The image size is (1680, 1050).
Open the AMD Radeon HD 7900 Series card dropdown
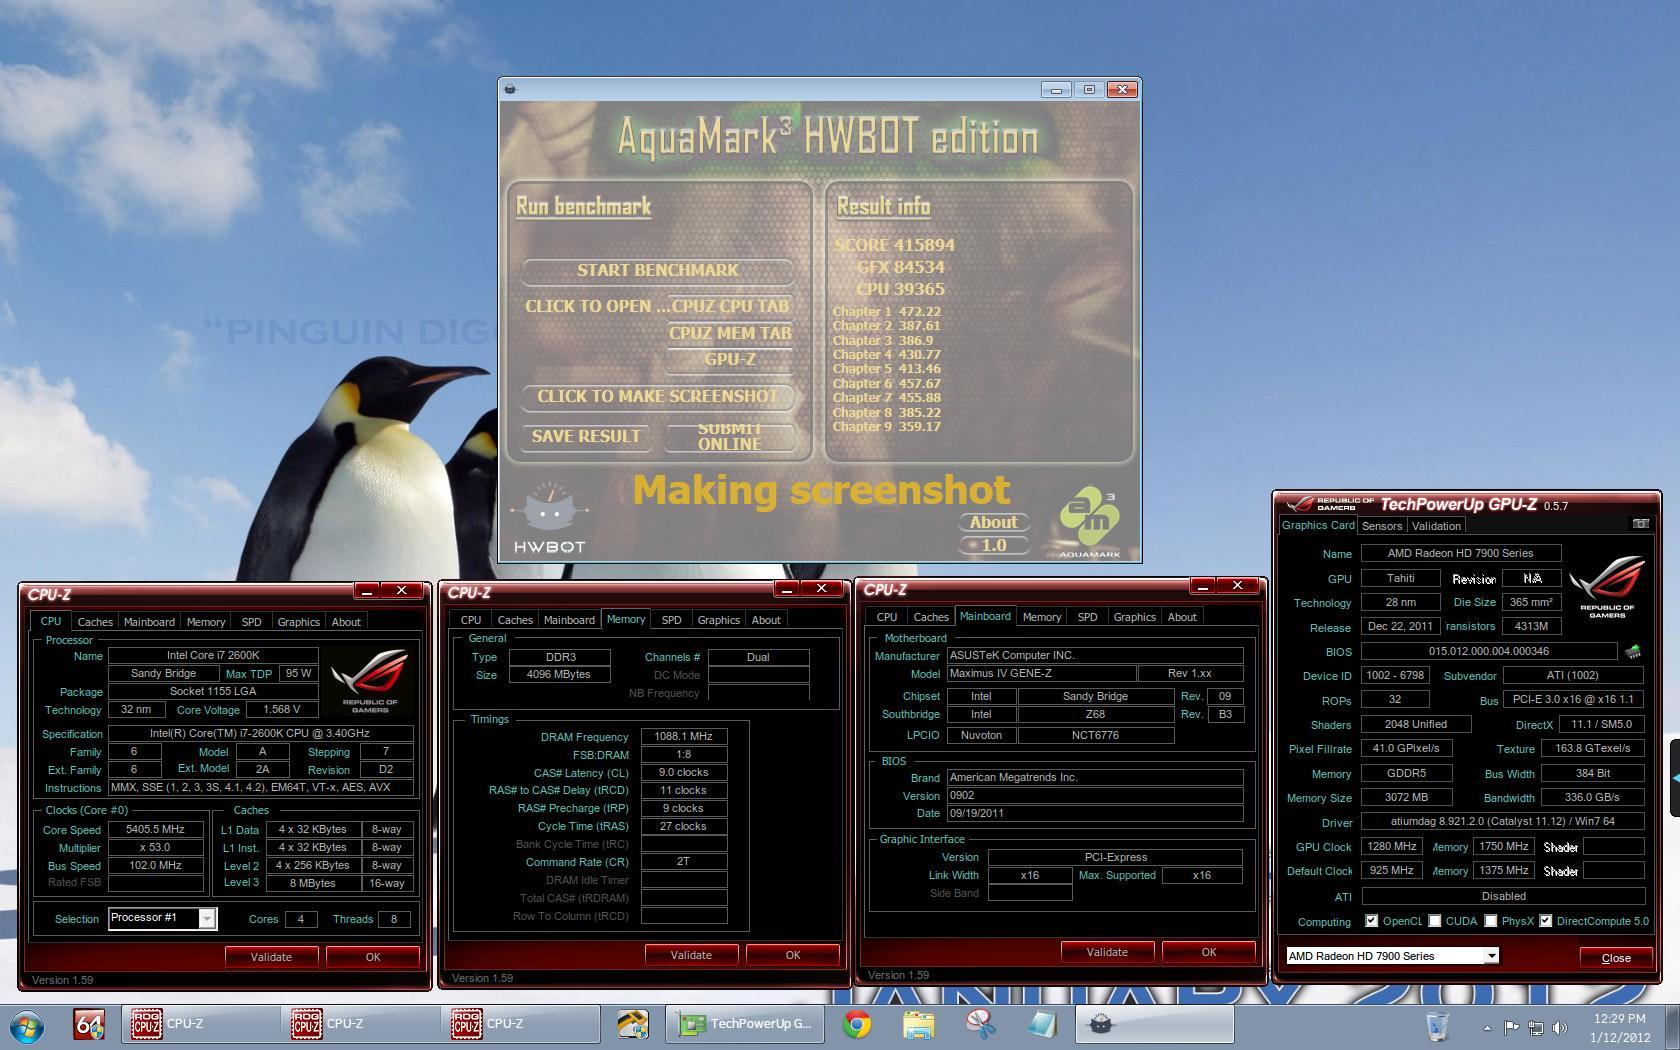[1392, 956]
